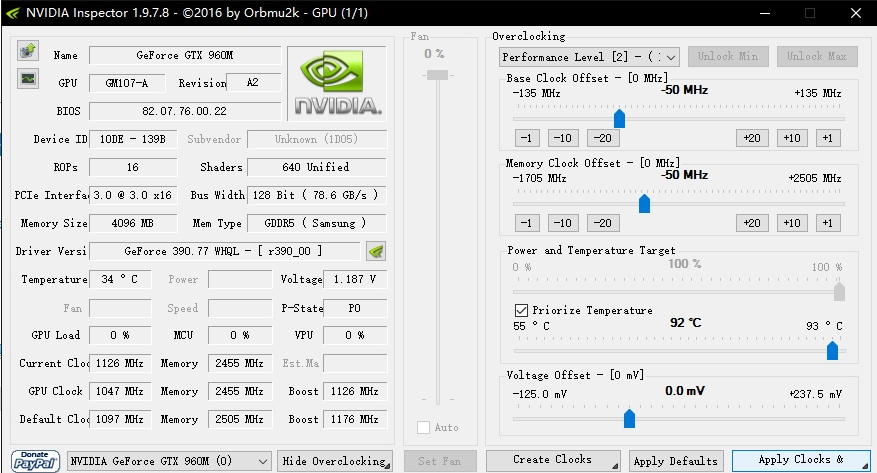877x473 pixels.
Task: Expand the Create Clocks button menu corner
Action: 615,466
